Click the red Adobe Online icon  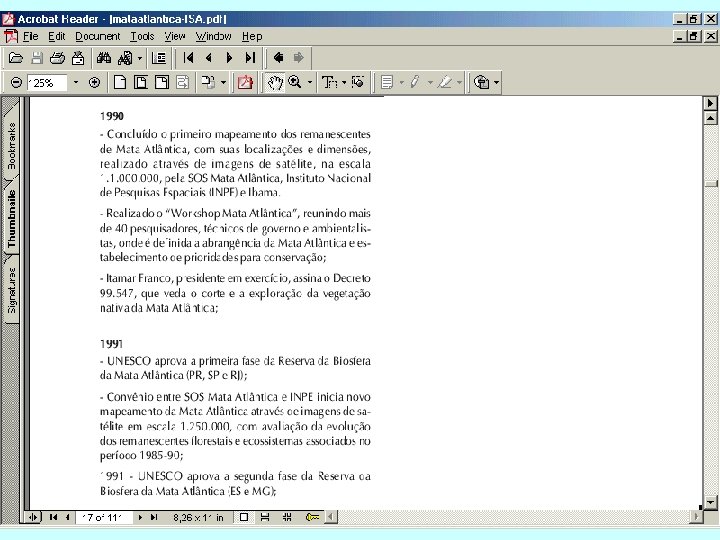click(x=245, y=83)
